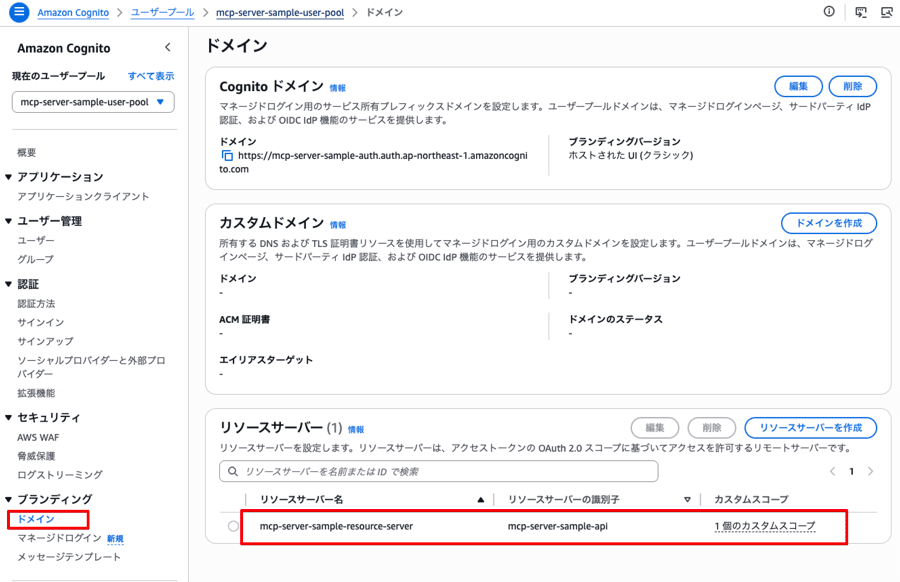Go to previous page arrow in resource servers
Screen dimensions: 900x582
832,471
